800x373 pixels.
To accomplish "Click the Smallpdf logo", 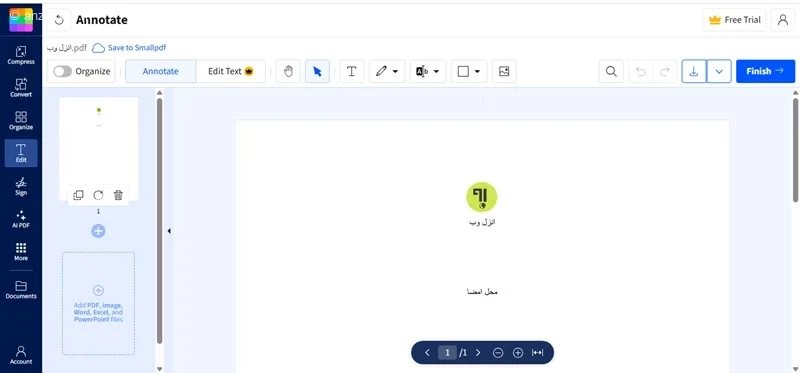I will (21, 20).
